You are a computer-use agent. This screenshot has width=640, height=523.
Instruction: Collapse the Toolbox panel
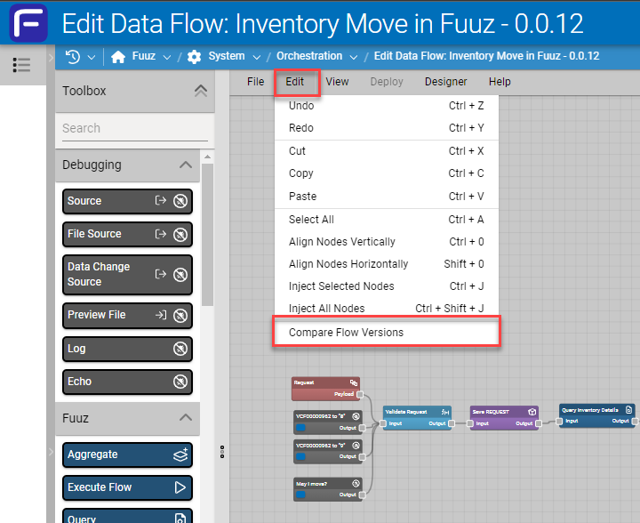click(200, 91)
